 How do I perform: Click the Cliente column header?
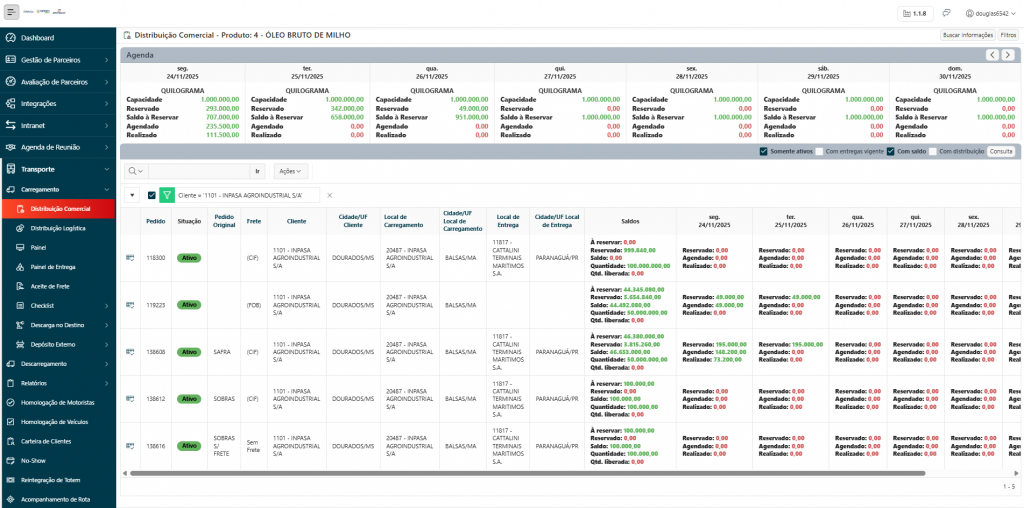pos(296,221)
